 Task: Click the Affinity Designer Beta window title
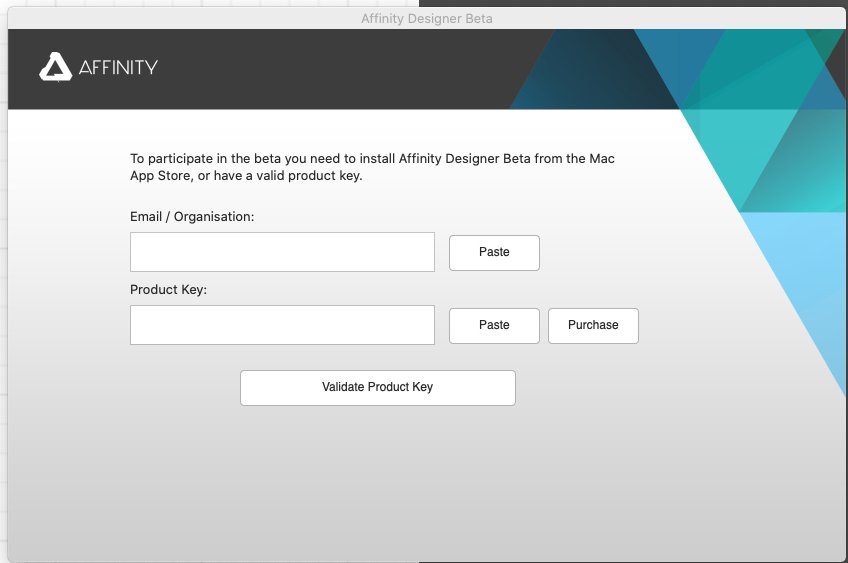point(427,18)
